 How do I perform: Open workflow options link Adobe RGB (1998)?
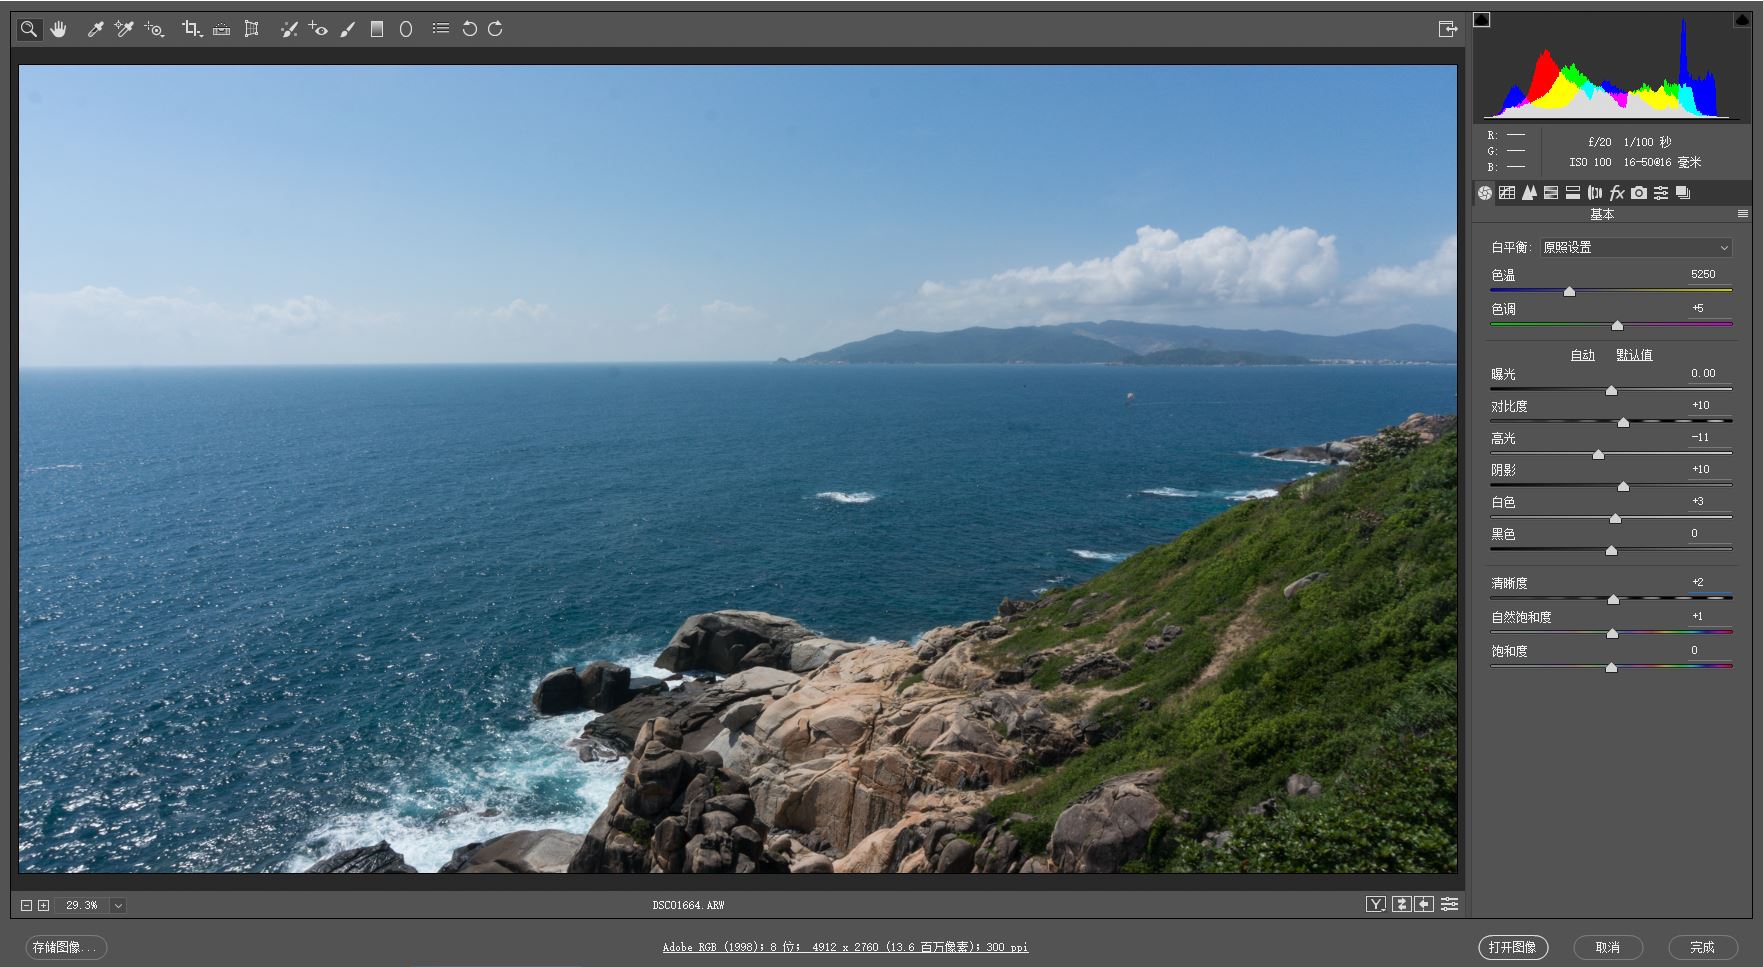[x=845, y=947]
